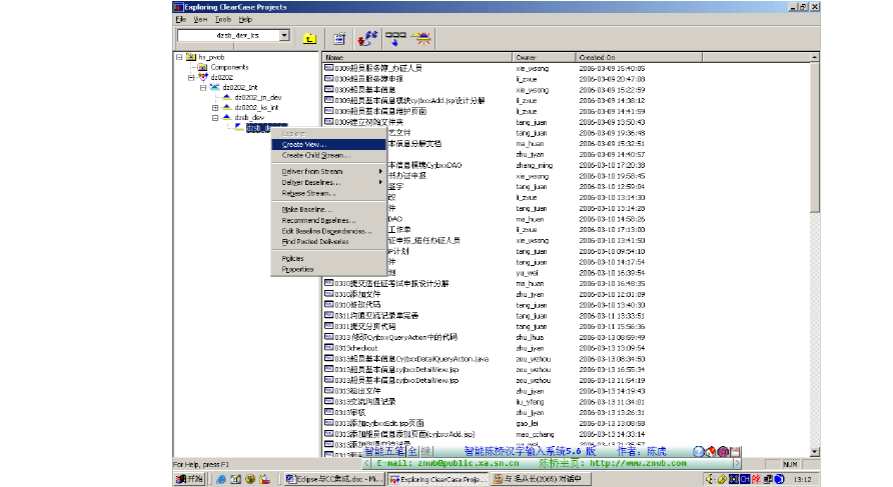The width and height of the screenshot is (893, 487).
Task: Click the Windows Start button
Action: (187, 479)
